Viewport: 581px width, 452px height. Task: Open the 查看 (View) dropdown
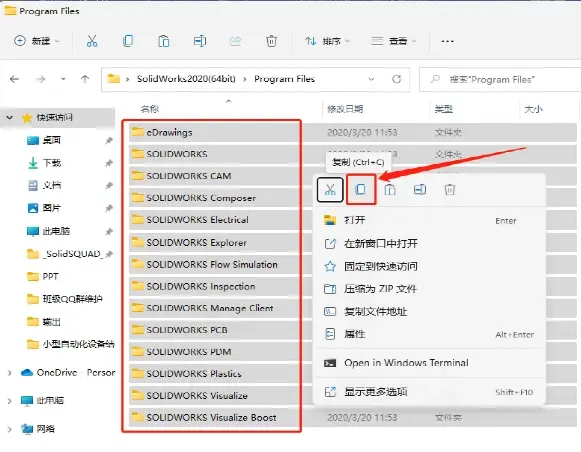pos(394,41)
